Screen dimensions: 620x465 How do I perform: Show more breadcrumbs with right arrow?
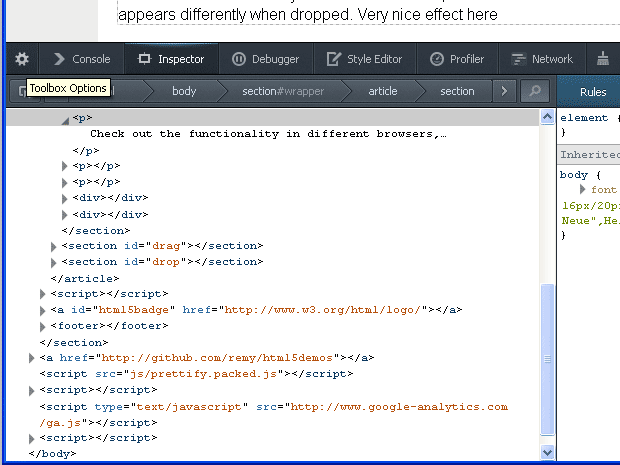(504, 91)
